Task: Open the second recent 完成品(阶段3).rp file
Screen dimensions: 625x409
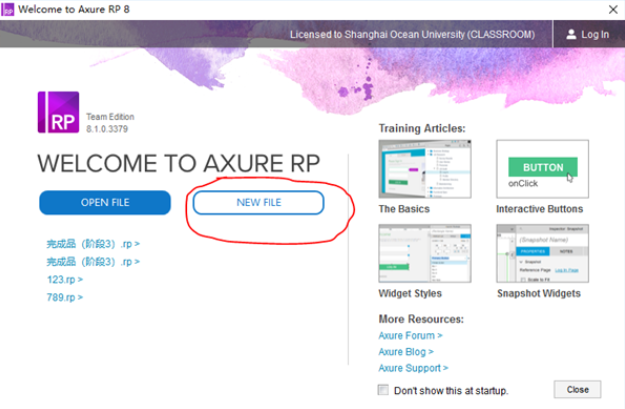Action: click(x=93, y=262)
